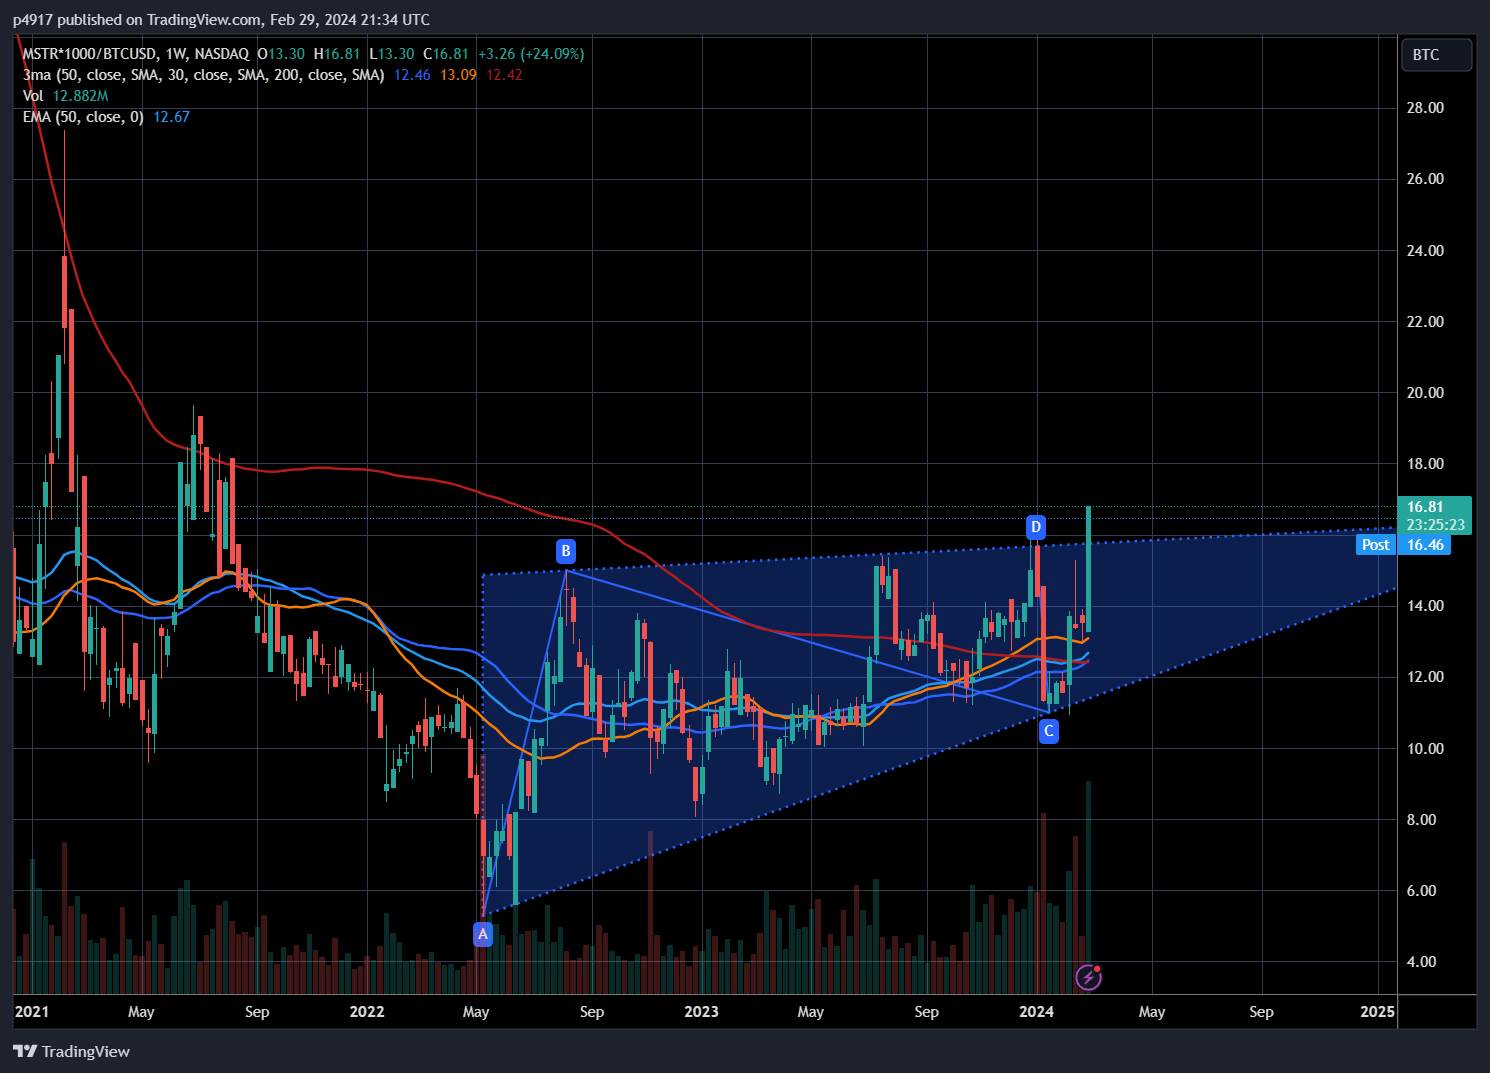Click the 13.09 orange SMA value
The height and width of the screenshot is (1073, 1490).
click(458, 75)
